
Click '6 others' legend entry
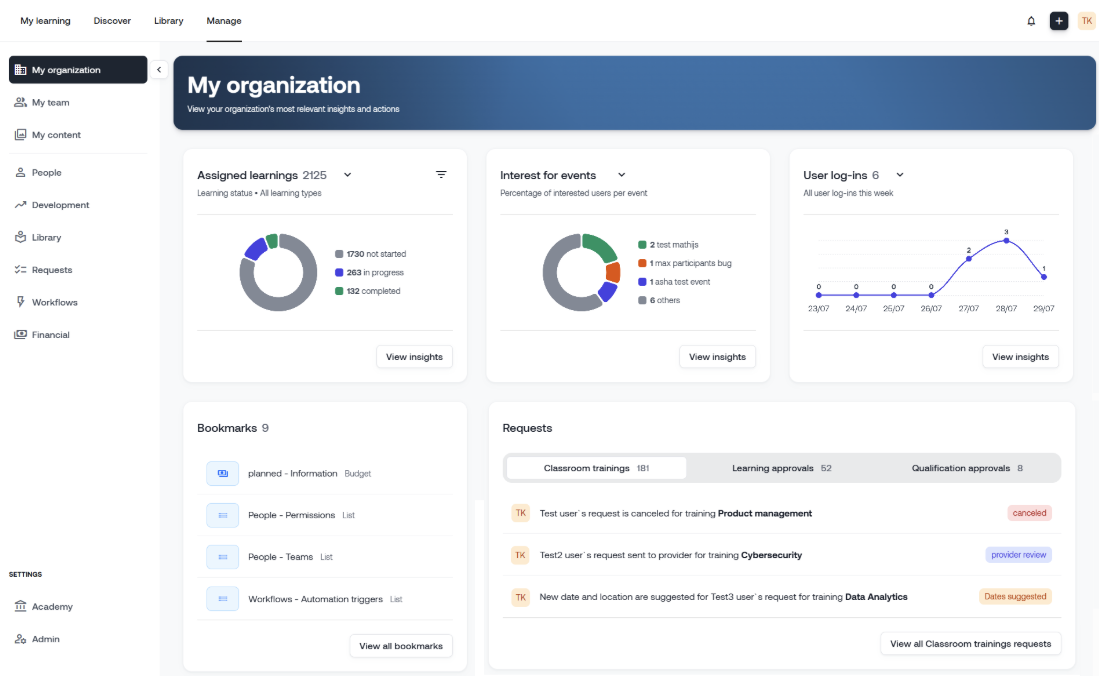click(x=659, y=300)
